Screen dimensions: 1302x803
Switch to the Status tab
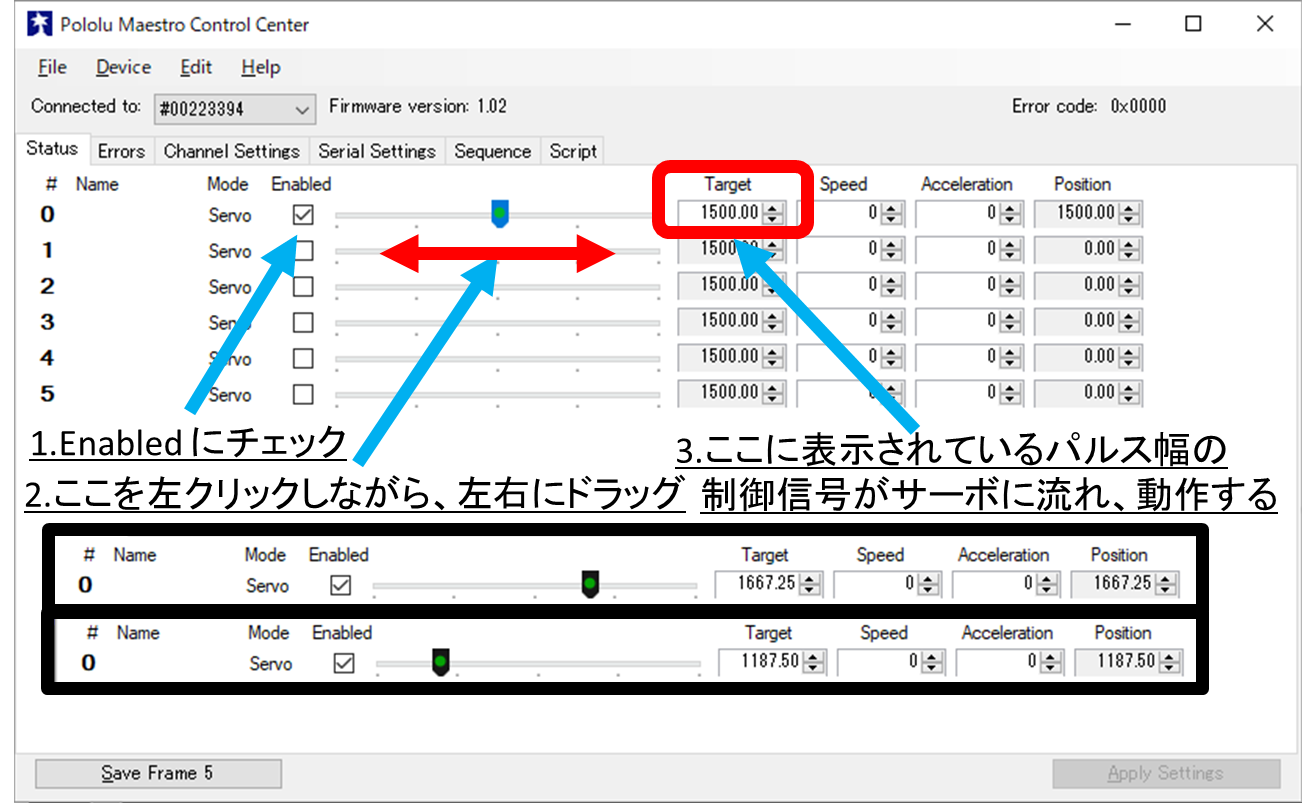(52, 149)
